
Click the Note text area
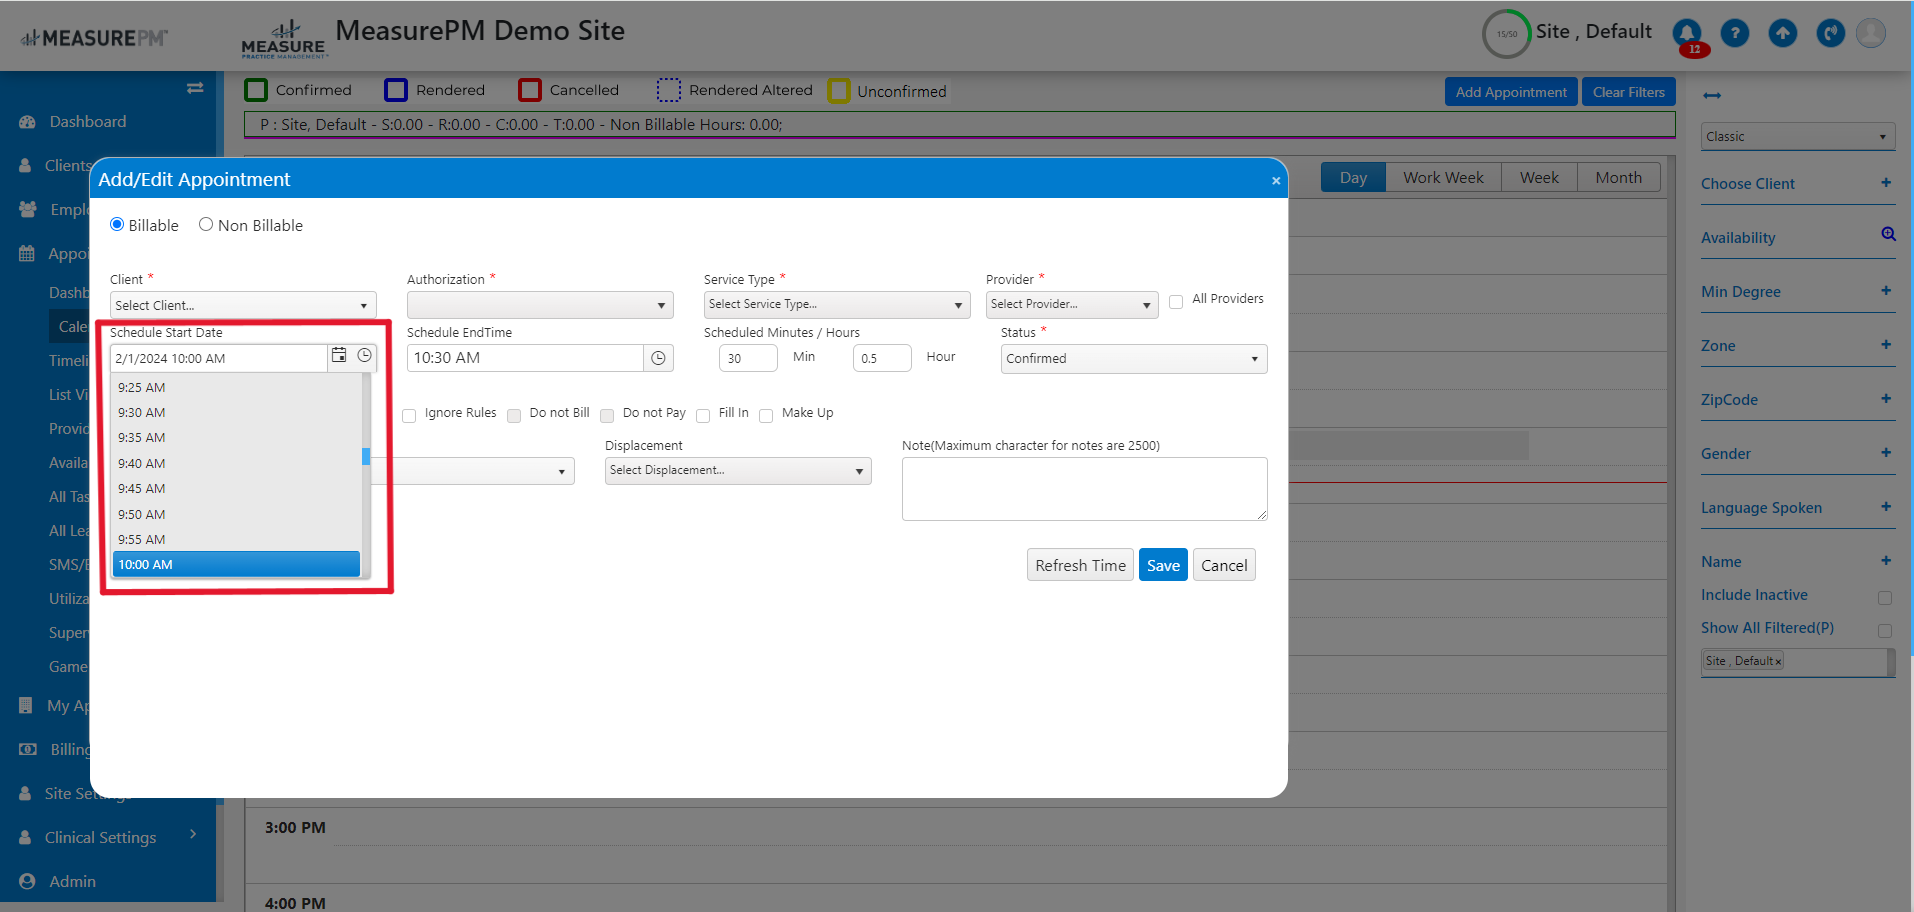[x=1084, y=489]
